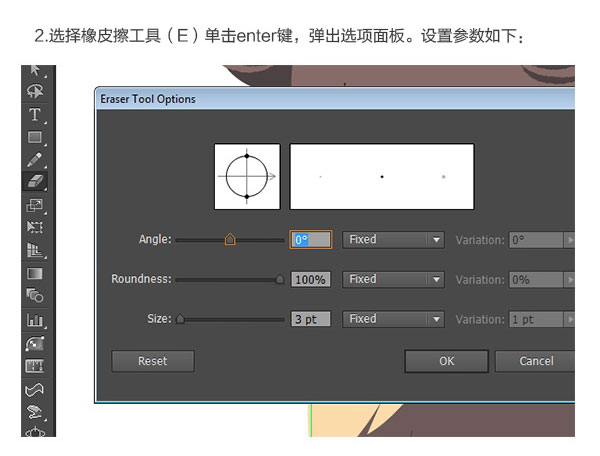Select the Rectangle tool
The width and height of the screenshot is (600, 456).
[x=35, y=137]
